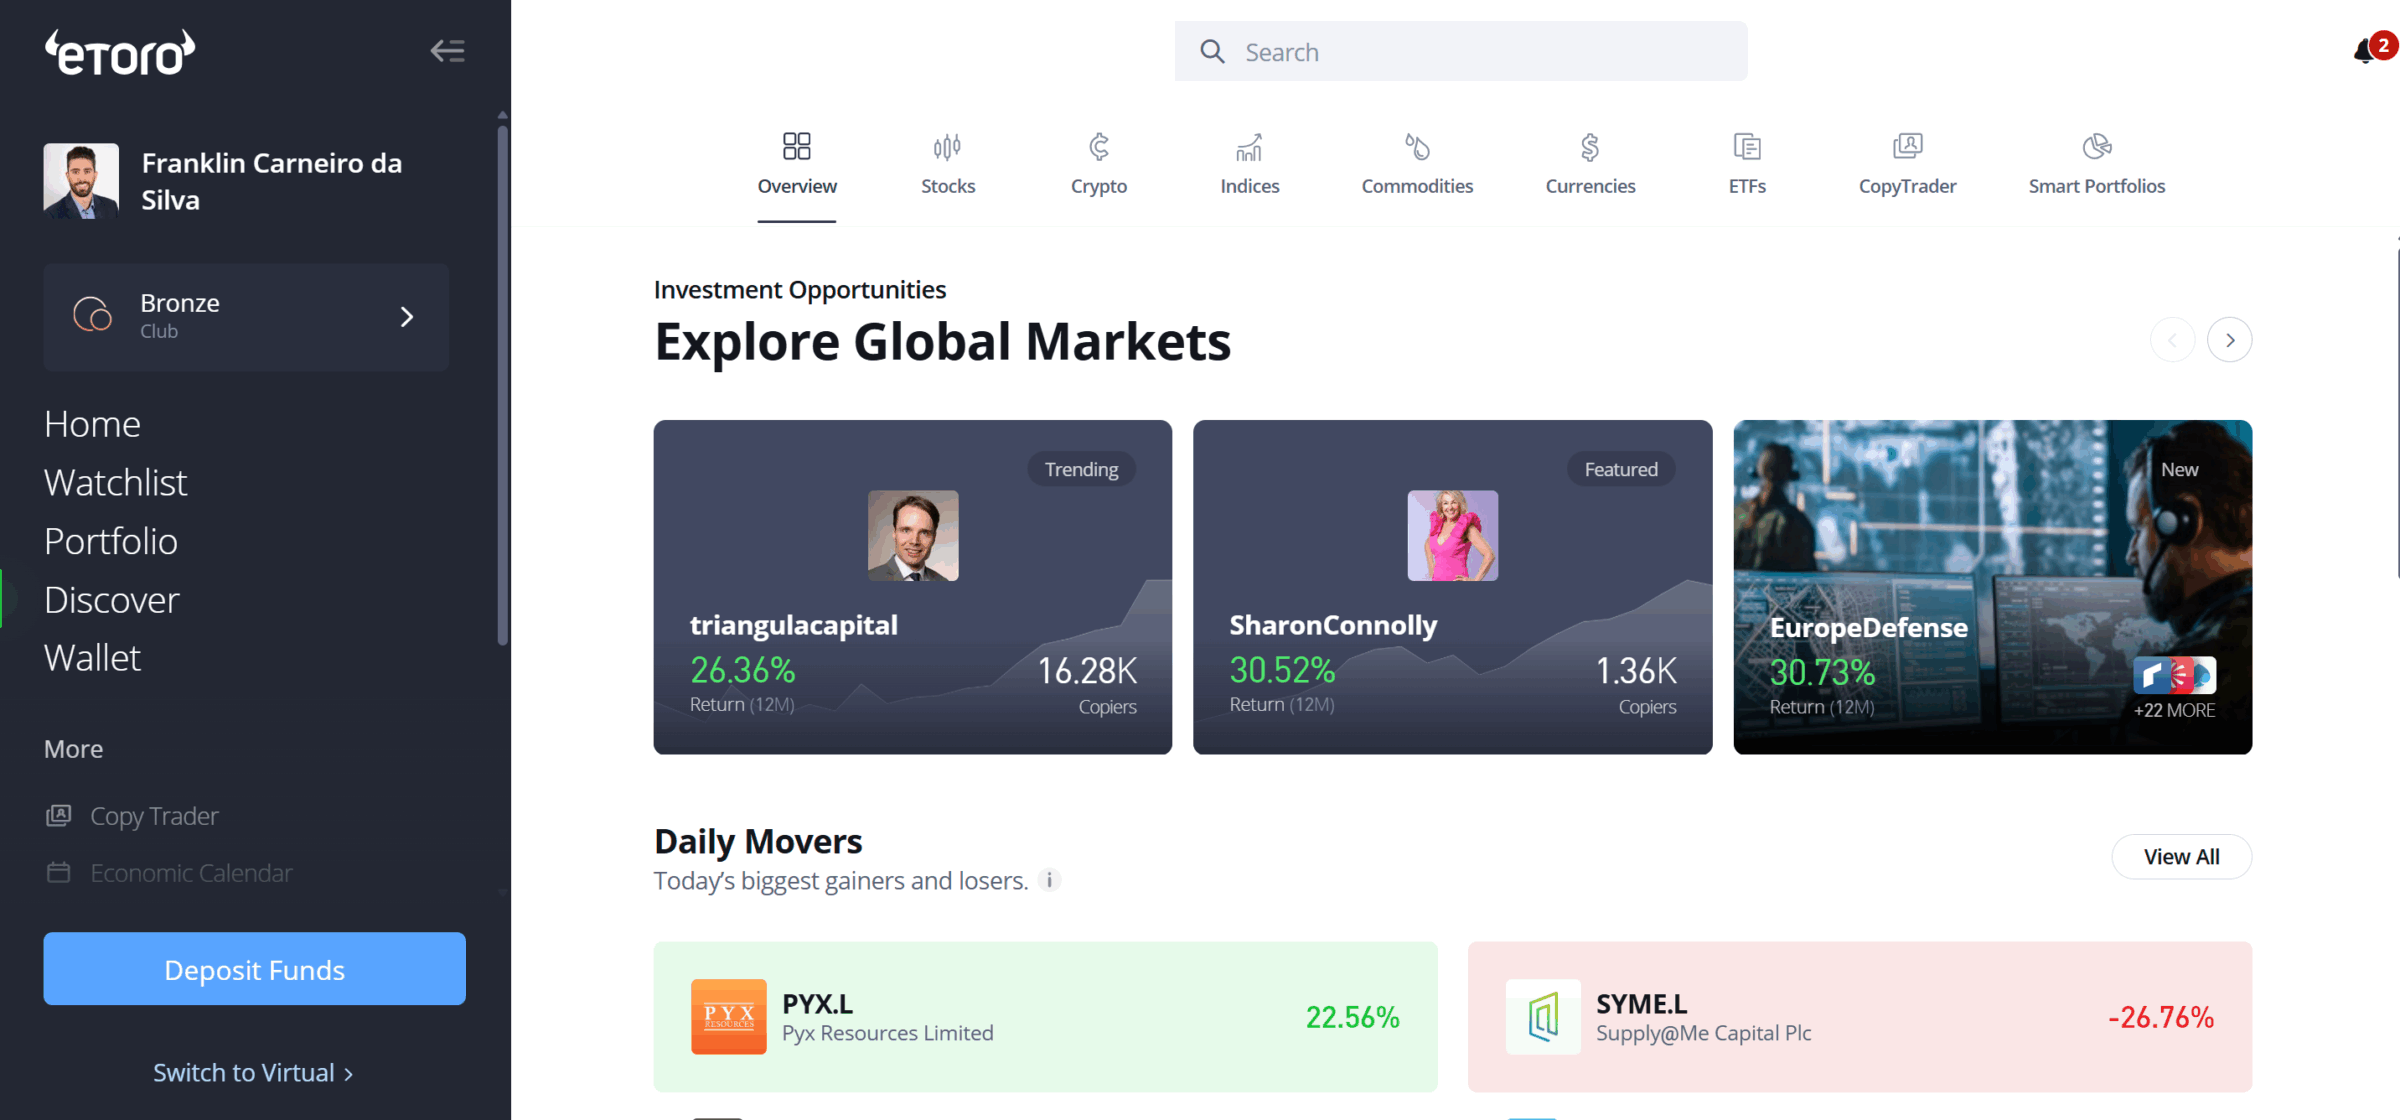The height and width of the screenshot is (1120, 2400).
Task: Switch to Commodities tab label
Action: 1417,186
